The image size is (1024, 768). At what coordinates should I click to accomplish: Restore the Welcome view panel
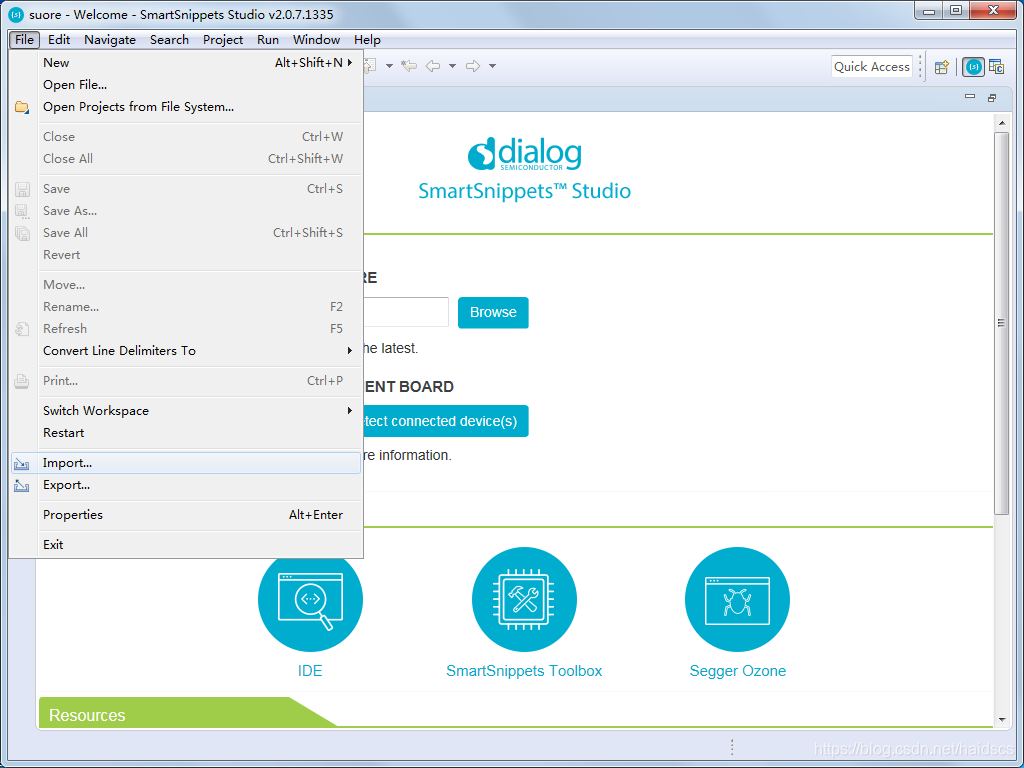[x=992, y=97]
